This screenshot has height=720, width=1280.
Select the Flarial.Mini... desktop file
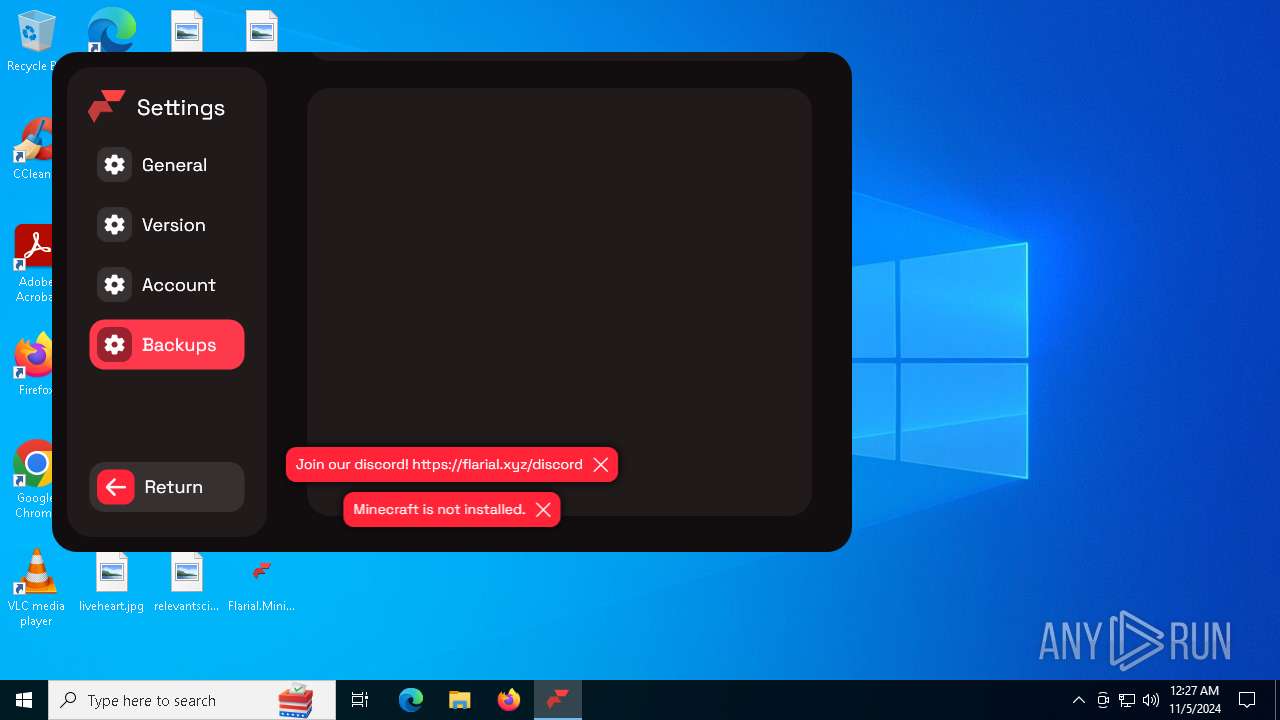coord(261,583)
